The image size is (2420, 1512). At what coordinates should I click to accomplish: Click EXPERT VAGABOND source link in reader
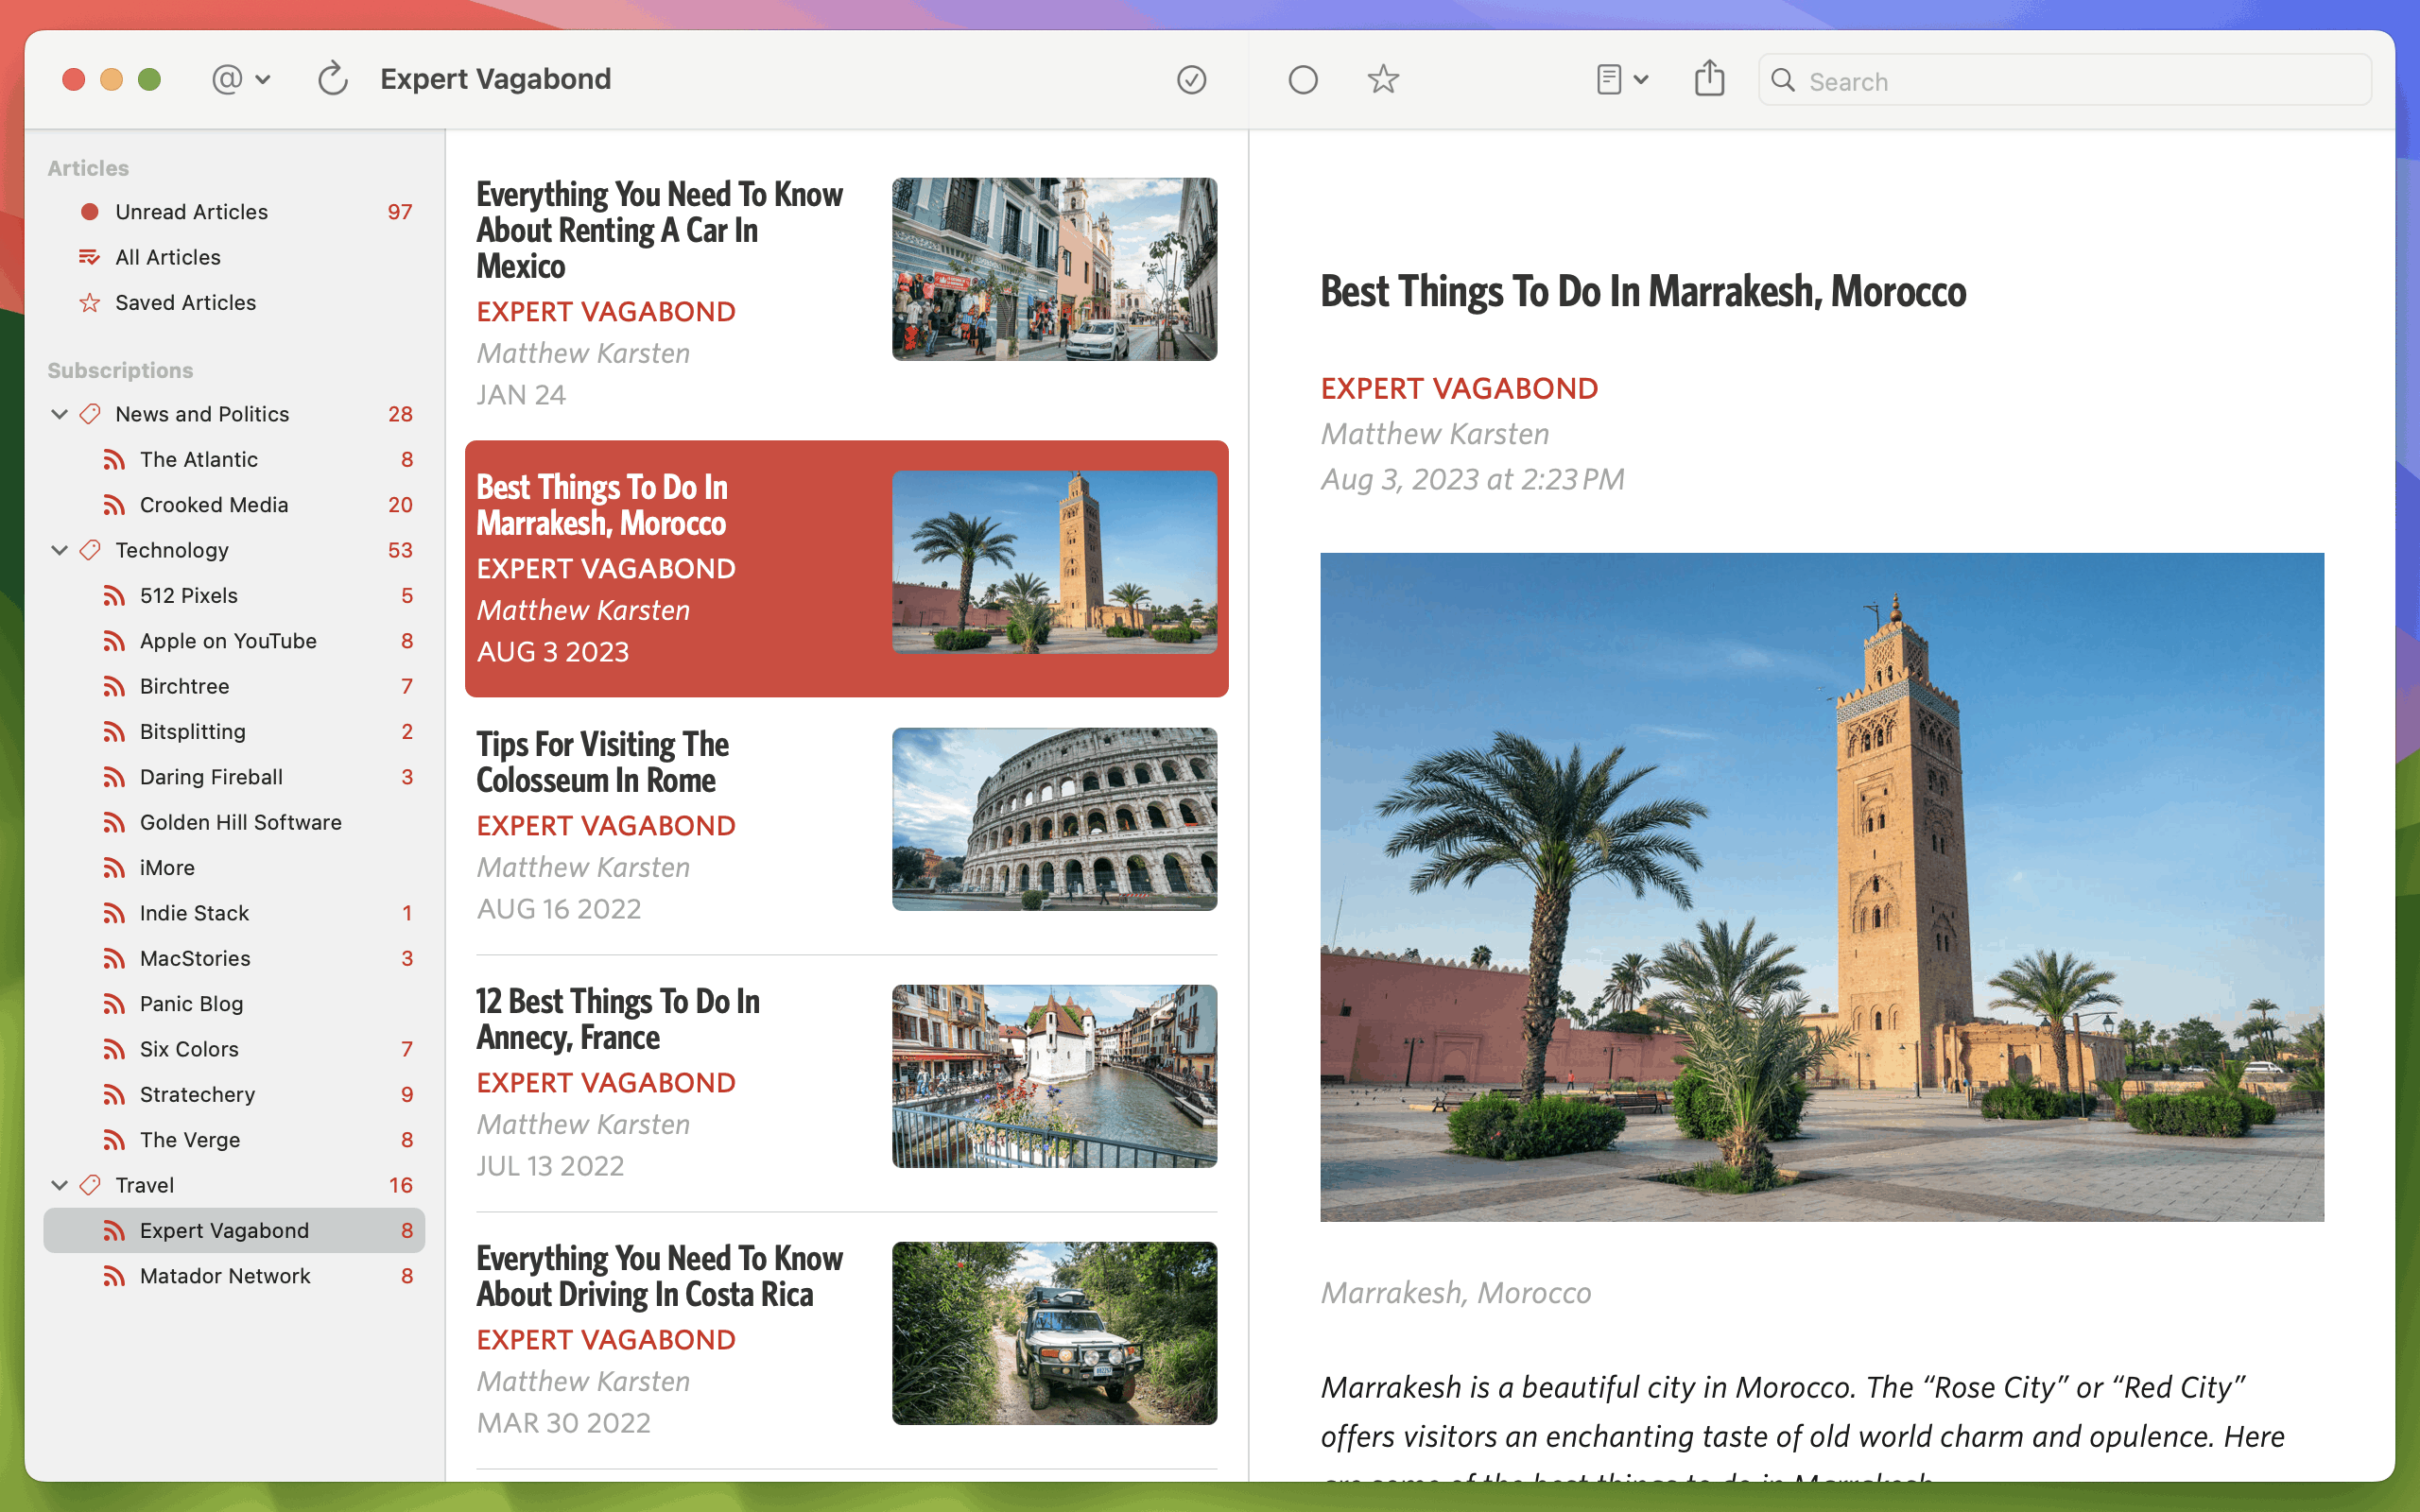coord(1459,388)
